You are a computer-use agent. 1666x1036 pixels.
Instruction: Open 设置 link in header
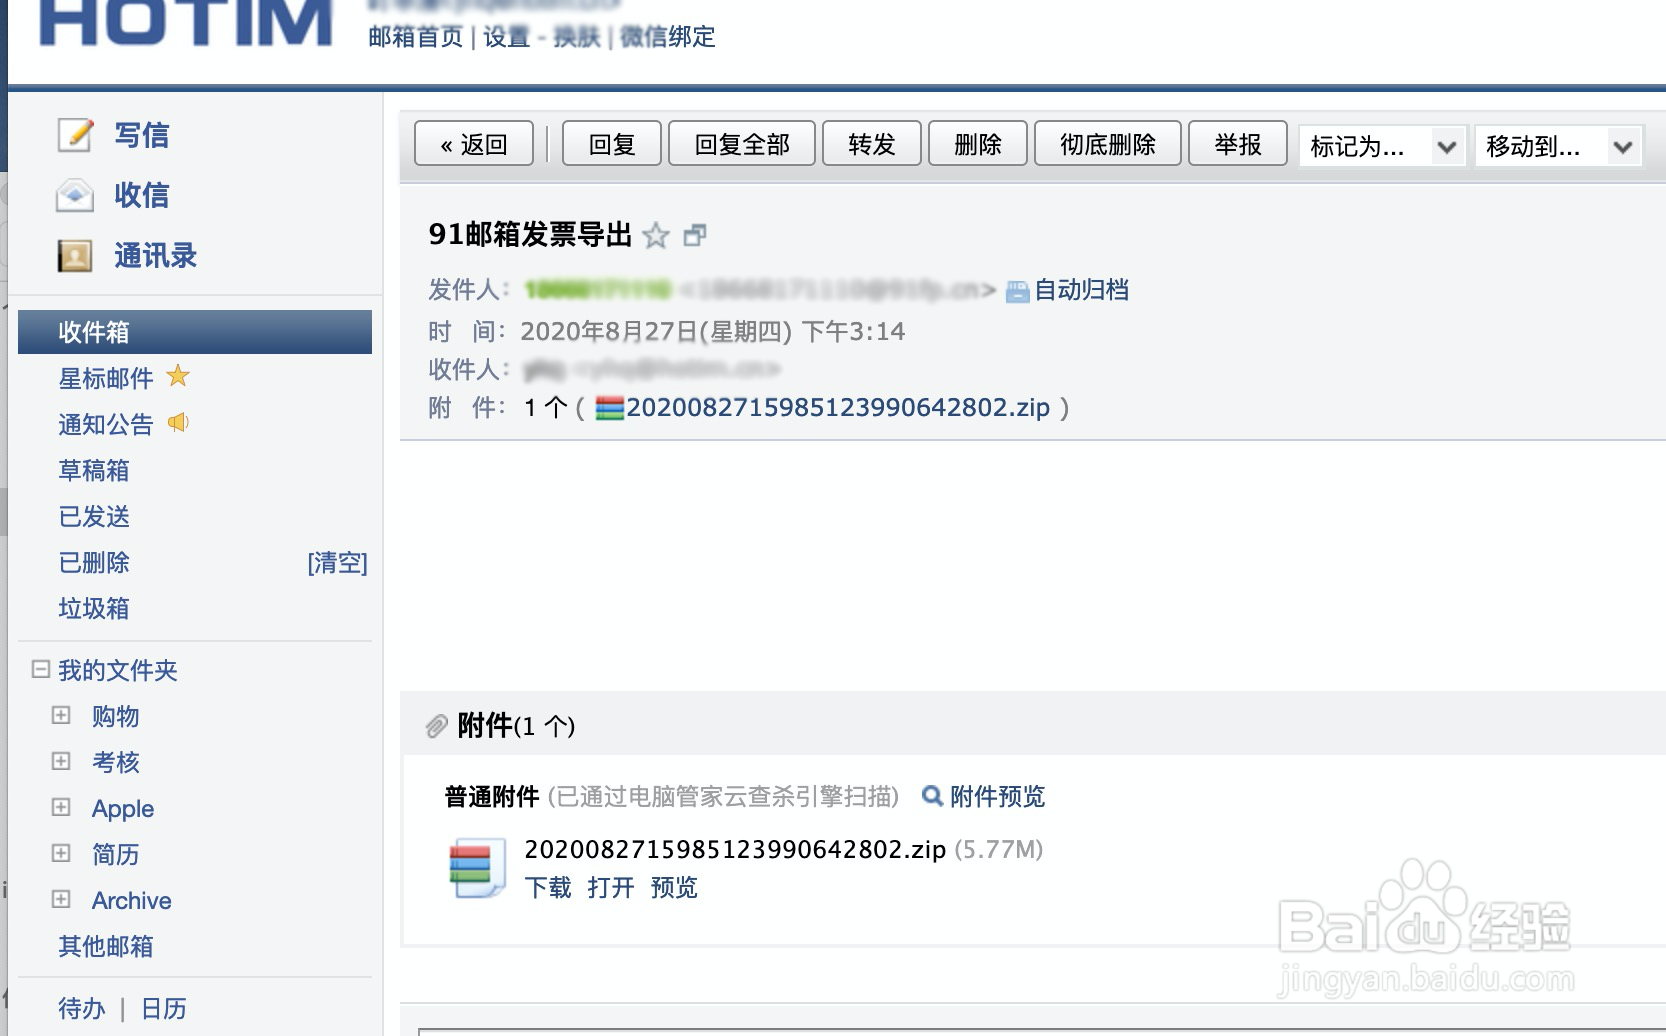(x=506, y=37)
